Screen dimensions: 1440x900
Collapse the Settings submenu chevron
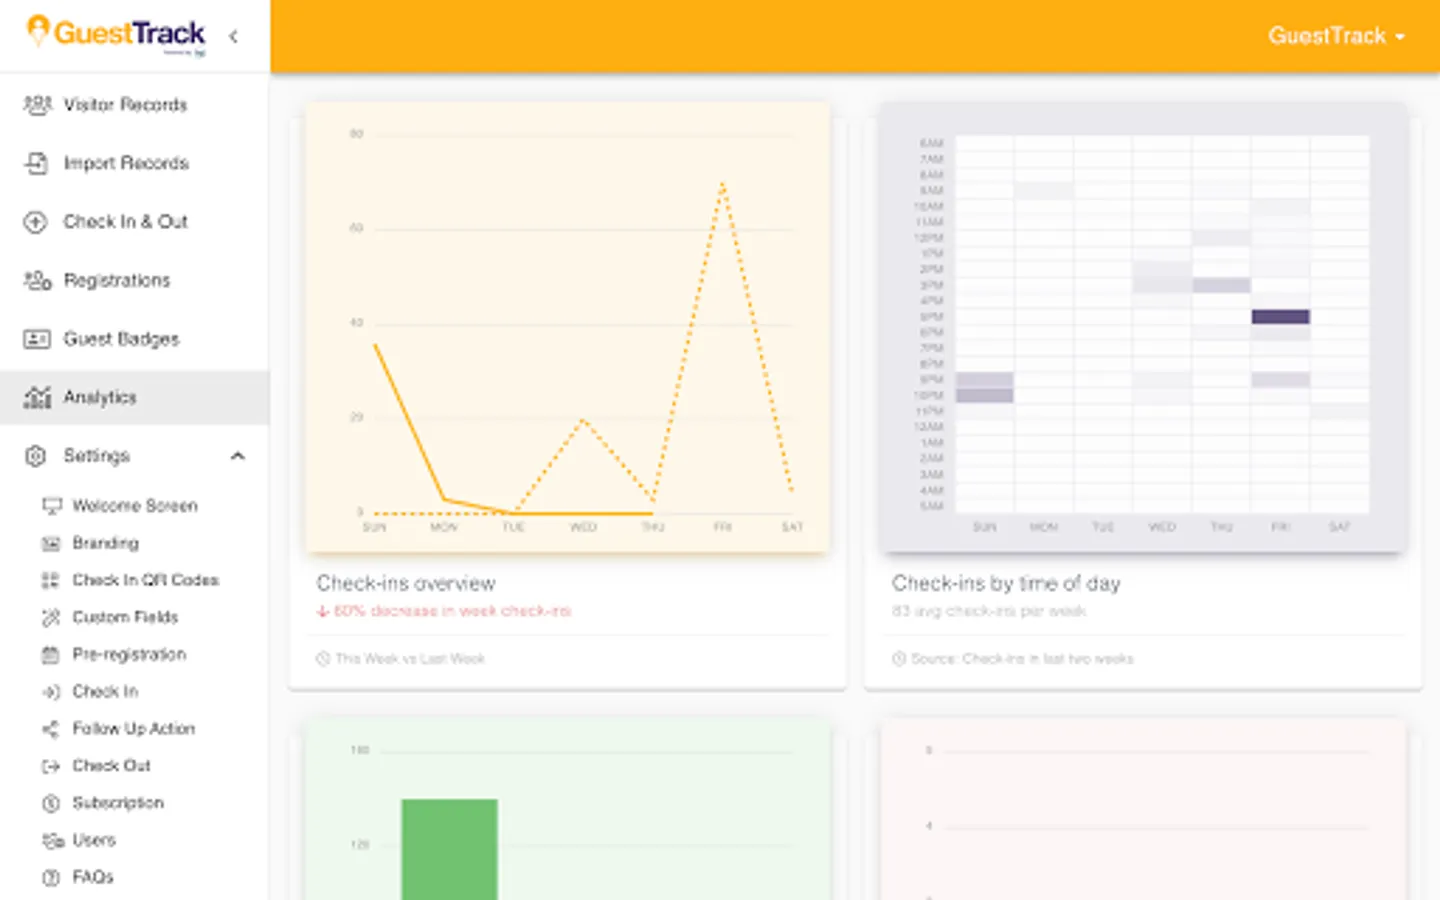[x=238, y=456]
